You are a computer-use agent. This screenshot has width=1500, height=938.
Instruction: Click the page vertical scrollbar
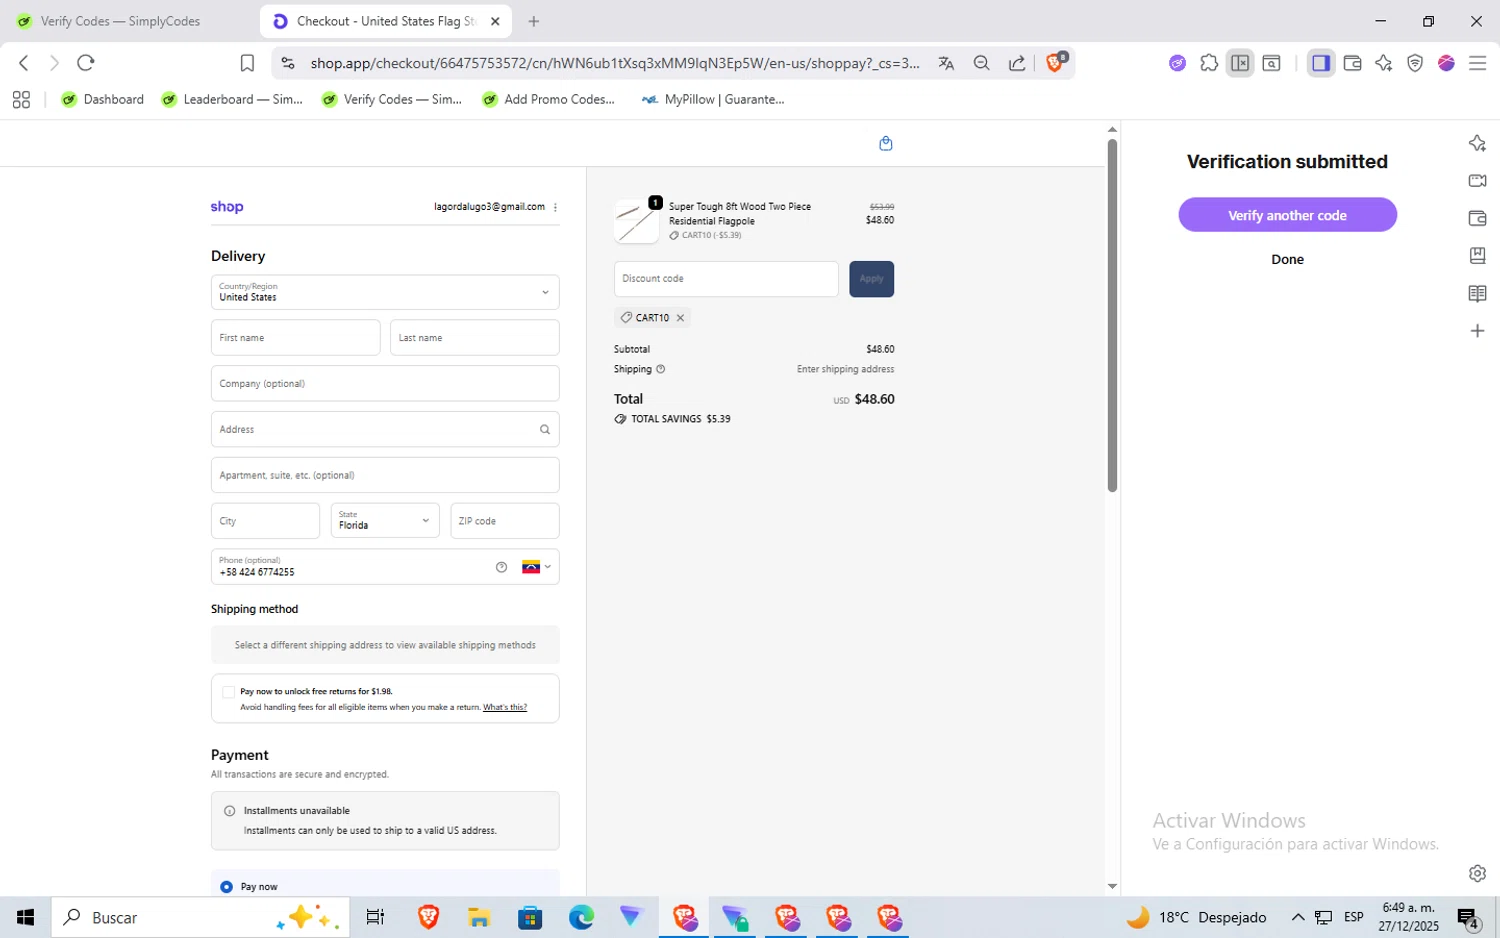point(1112,315)
